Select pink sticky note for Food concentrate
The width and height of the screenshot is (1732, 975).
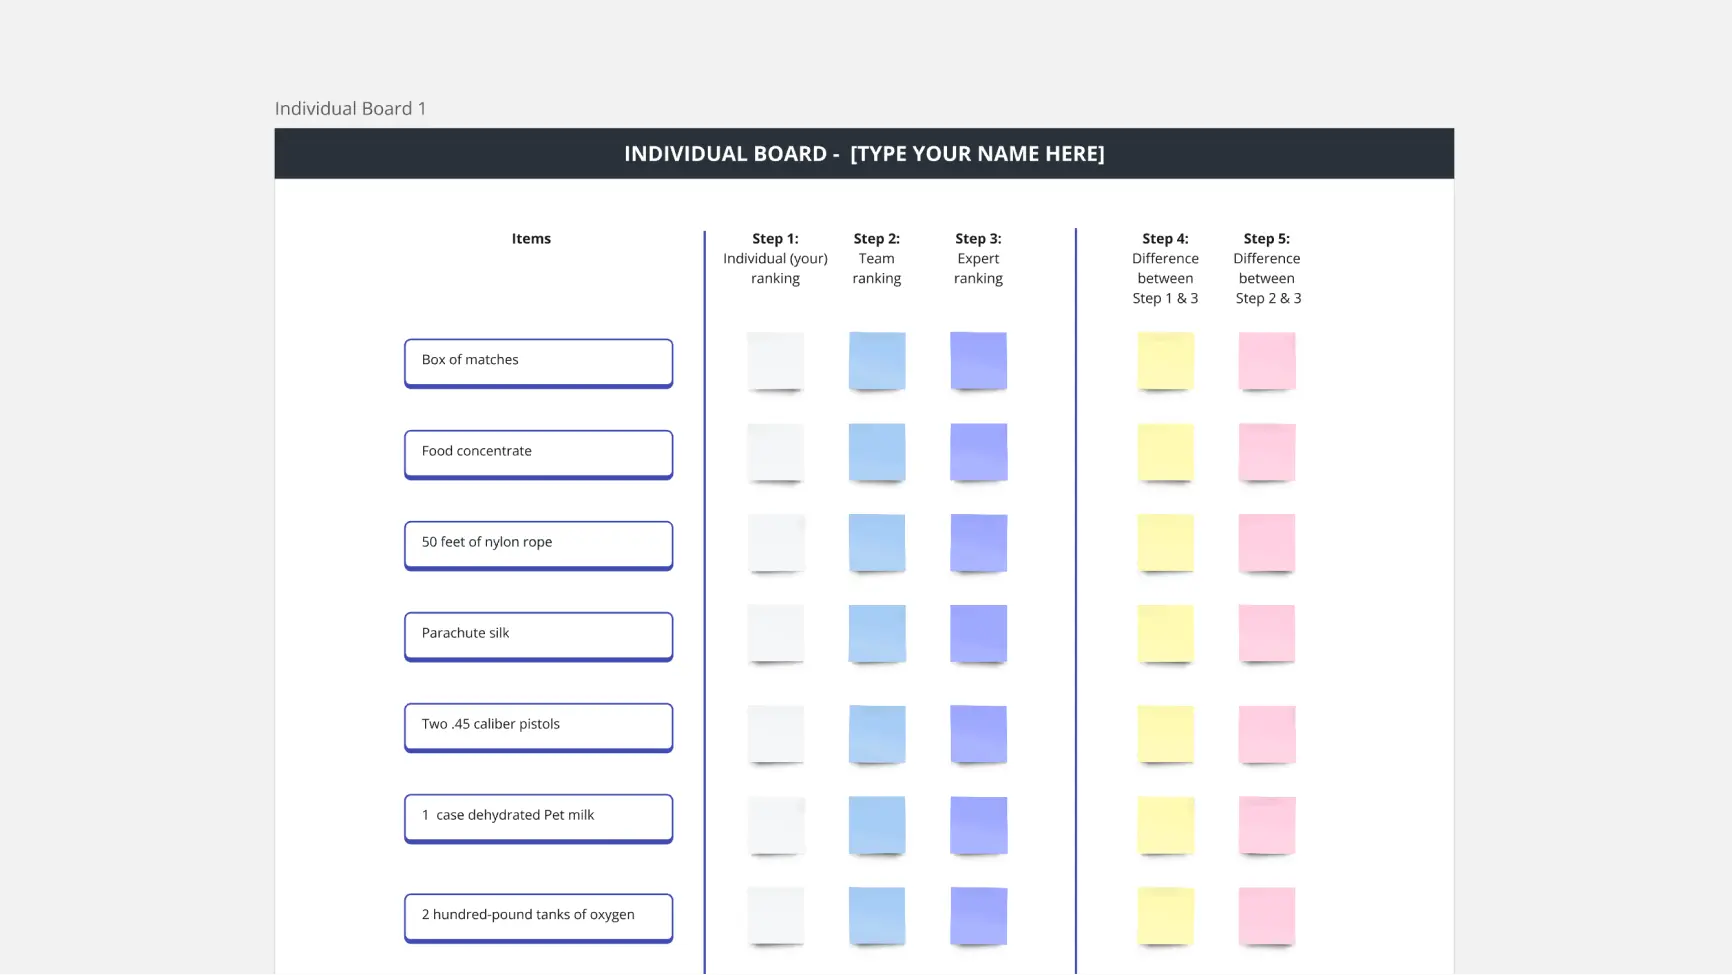[1267, 452]
